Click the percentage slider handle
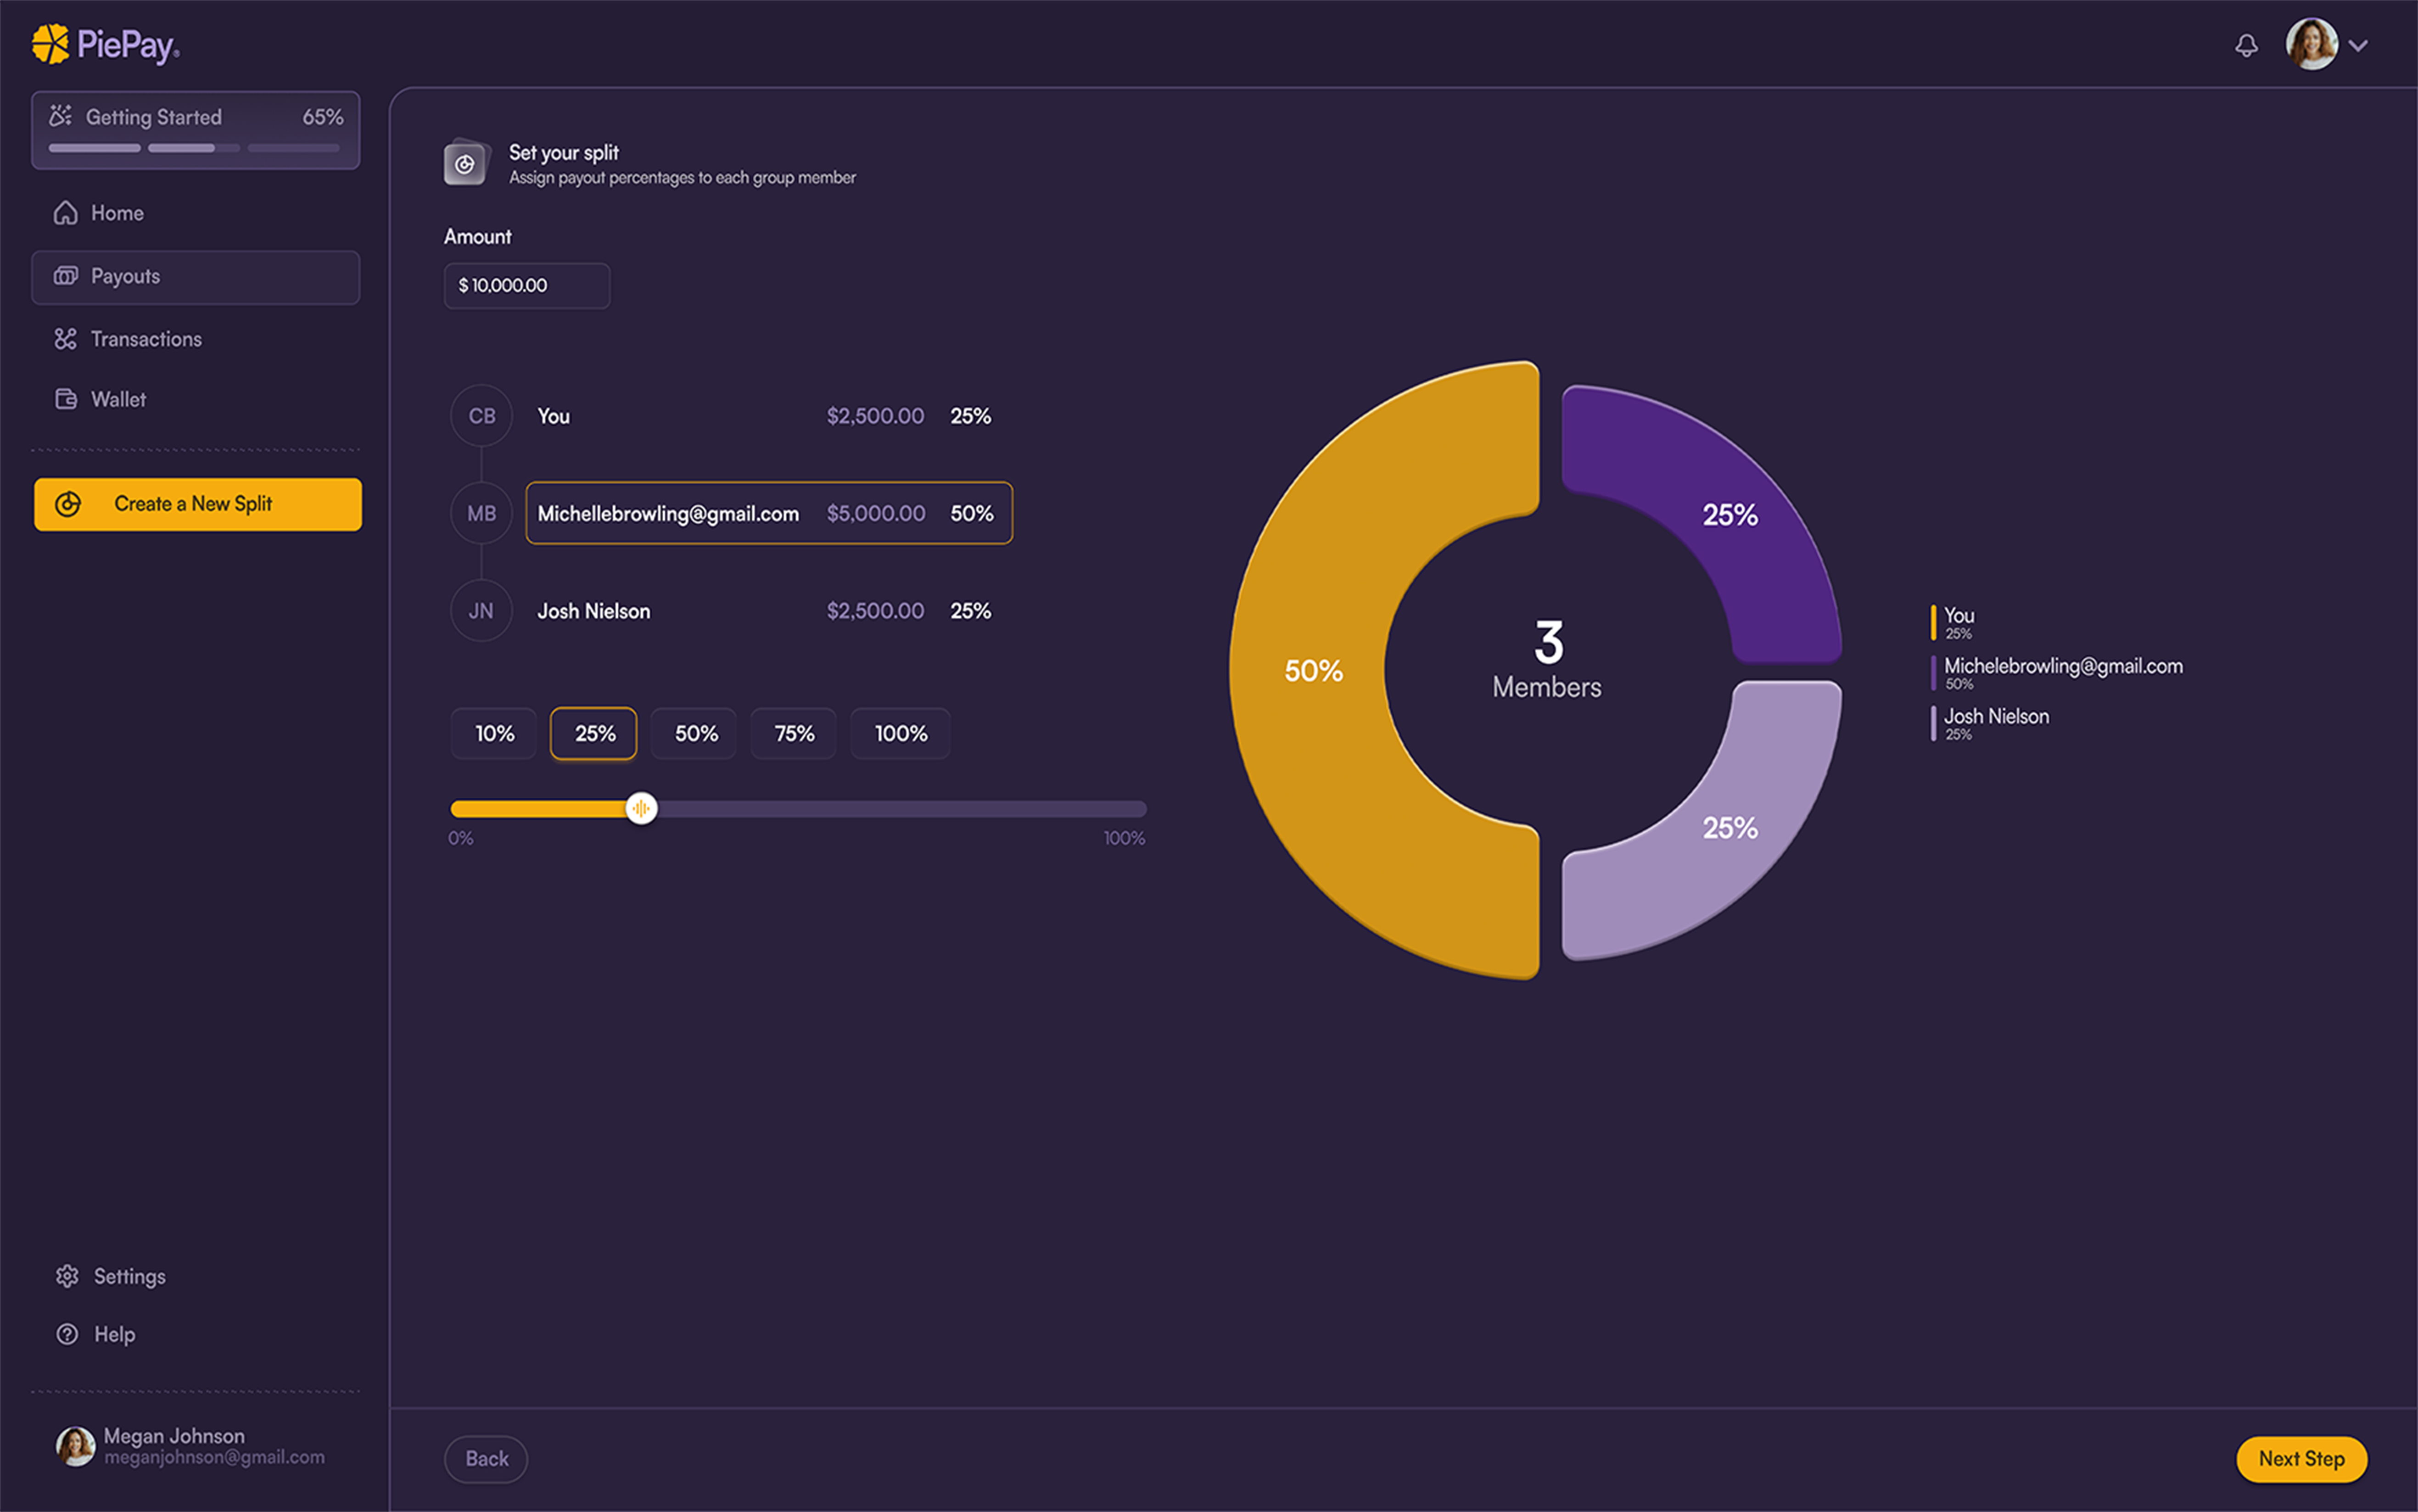 tap(641, 808)
